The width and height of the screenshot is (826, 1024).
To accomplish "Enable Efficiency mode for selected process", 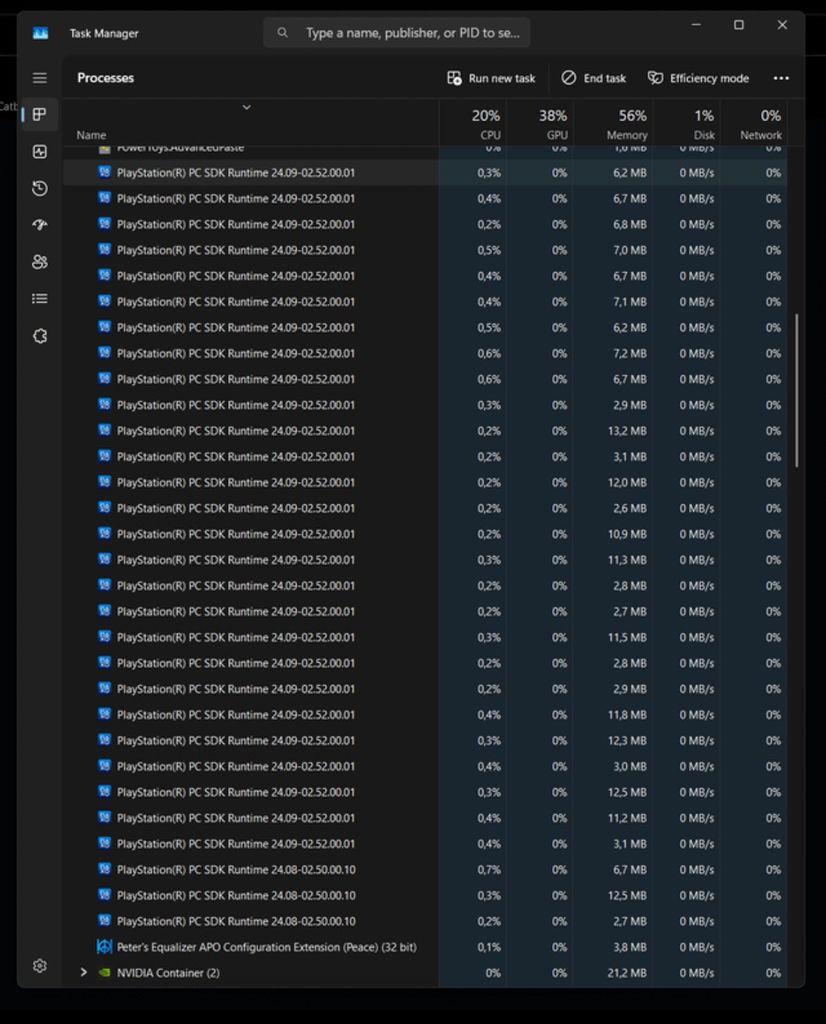I will click(698, 78).
